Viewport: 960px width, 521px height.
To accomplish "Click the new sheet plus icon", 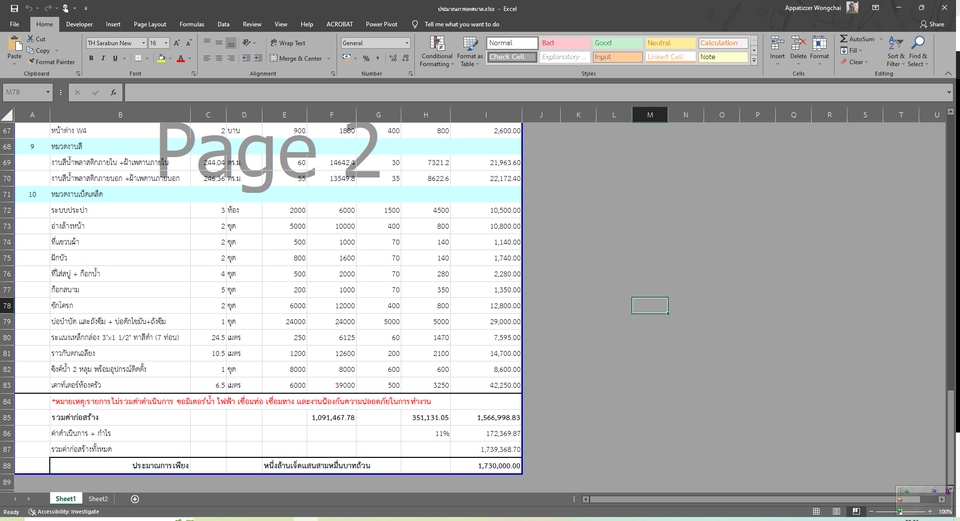I will [135, 499].
